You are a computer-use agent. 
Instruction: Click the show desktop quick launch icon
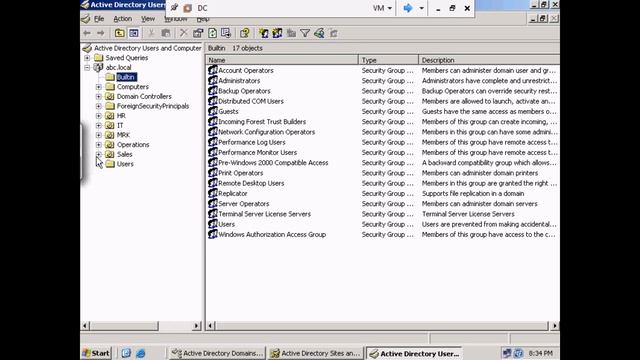click(126, 353)
